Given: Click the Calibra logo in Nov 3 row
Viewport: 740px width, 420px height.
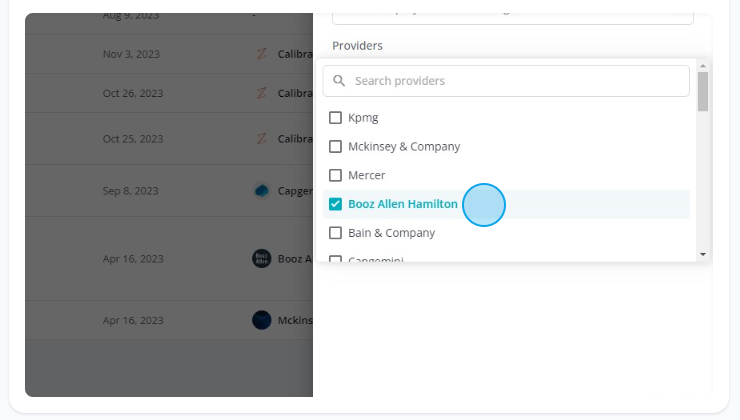Looking at the screenshot, I should click(x=261, y=54).
